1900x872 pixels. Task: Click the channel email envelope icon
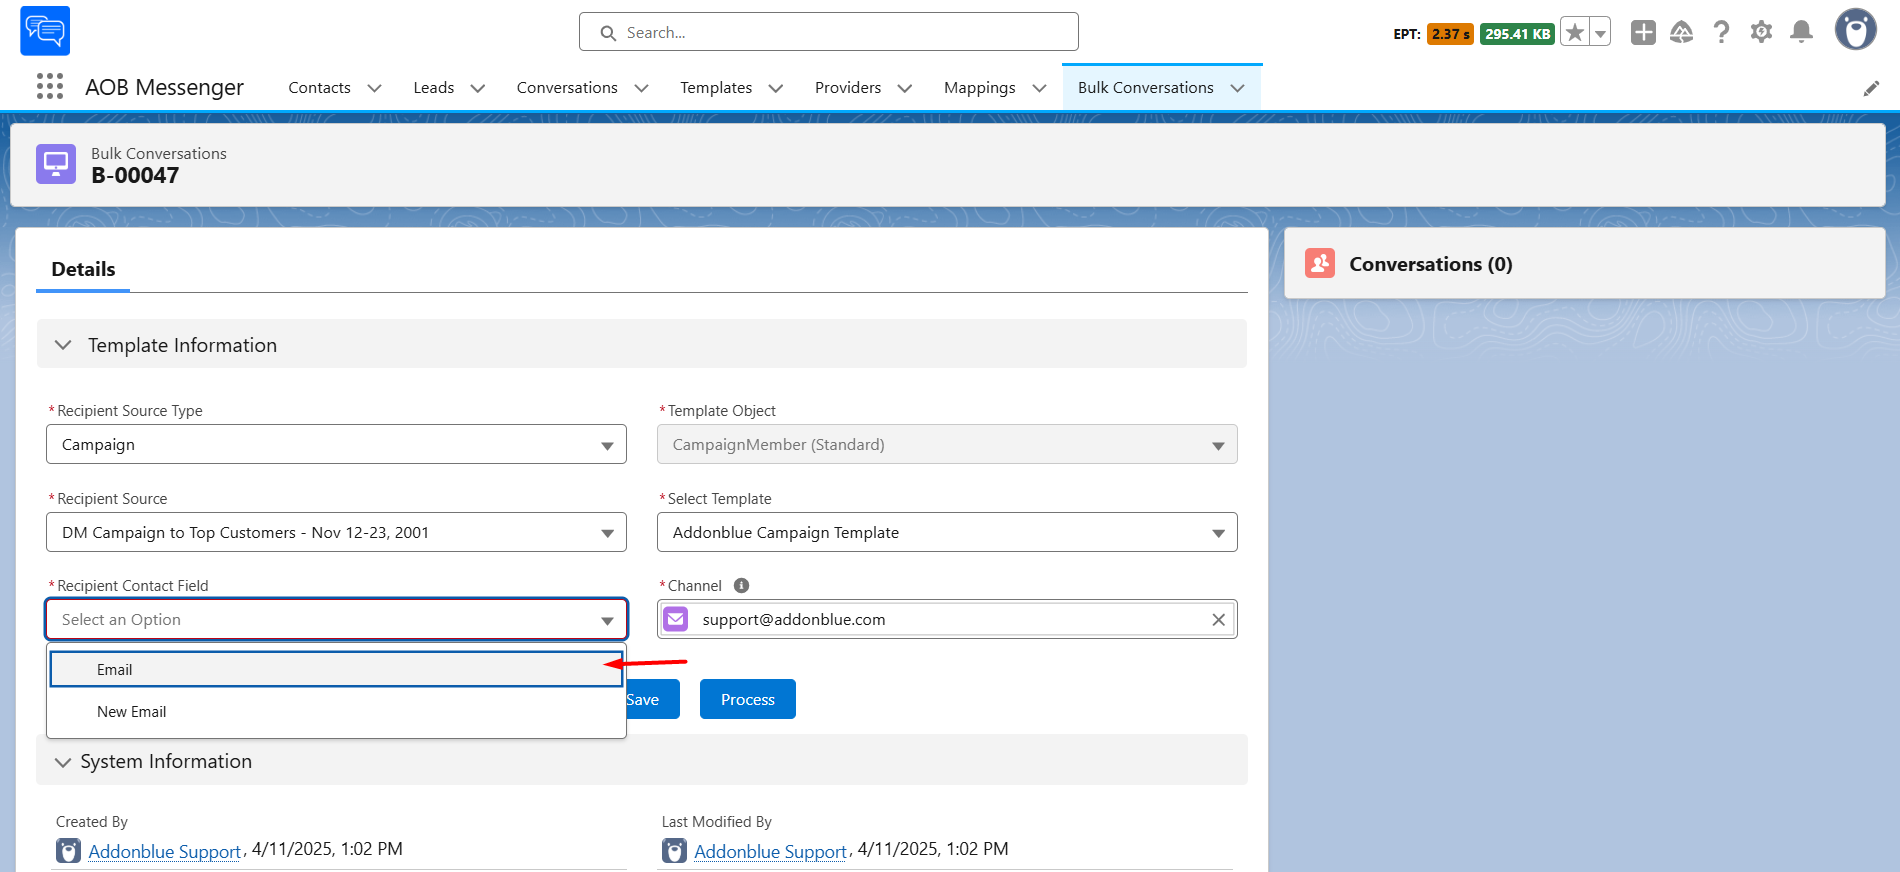point(676,619)
